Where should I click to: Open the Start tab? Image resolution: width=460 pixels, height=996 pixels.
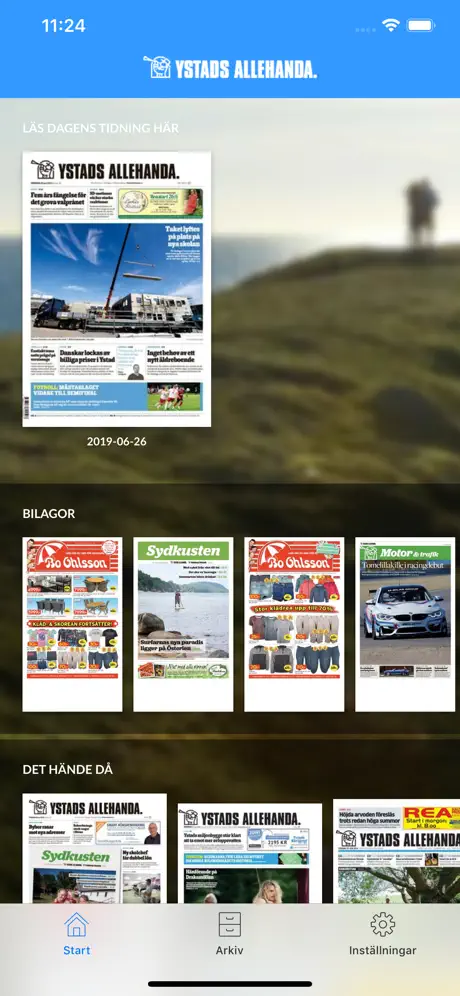[76, 934]
